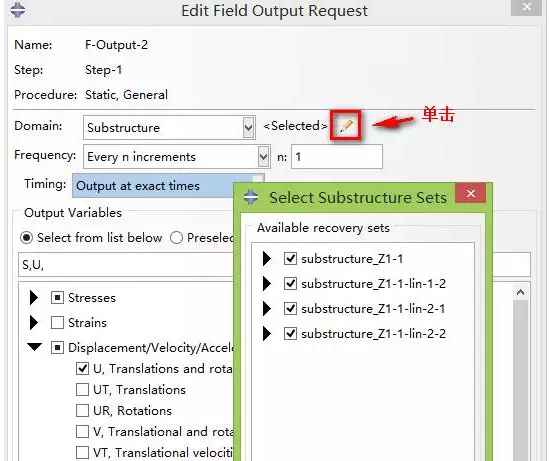Close the Select Substructure Sets dialog
The image size is (549, 461).
[471, 193]
